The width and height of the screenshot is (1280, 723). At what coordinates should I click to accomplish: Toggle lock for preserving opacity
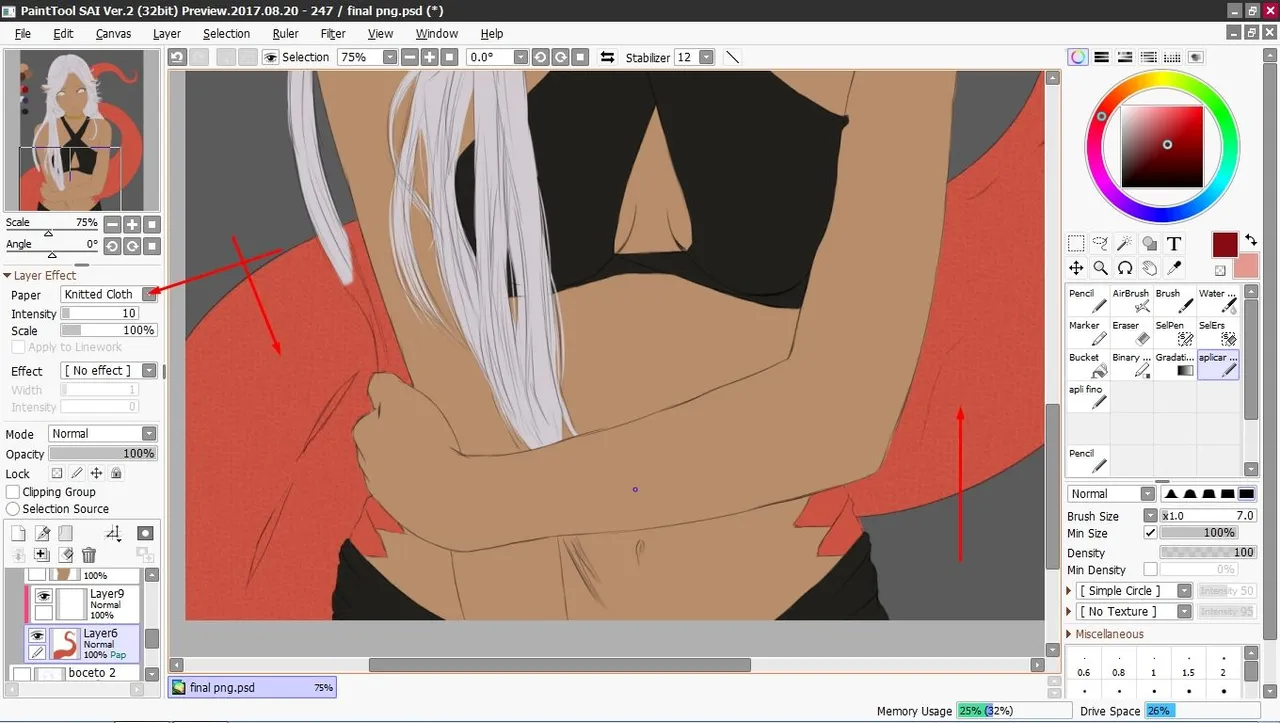pyautogui.click(x=57, y=474)
